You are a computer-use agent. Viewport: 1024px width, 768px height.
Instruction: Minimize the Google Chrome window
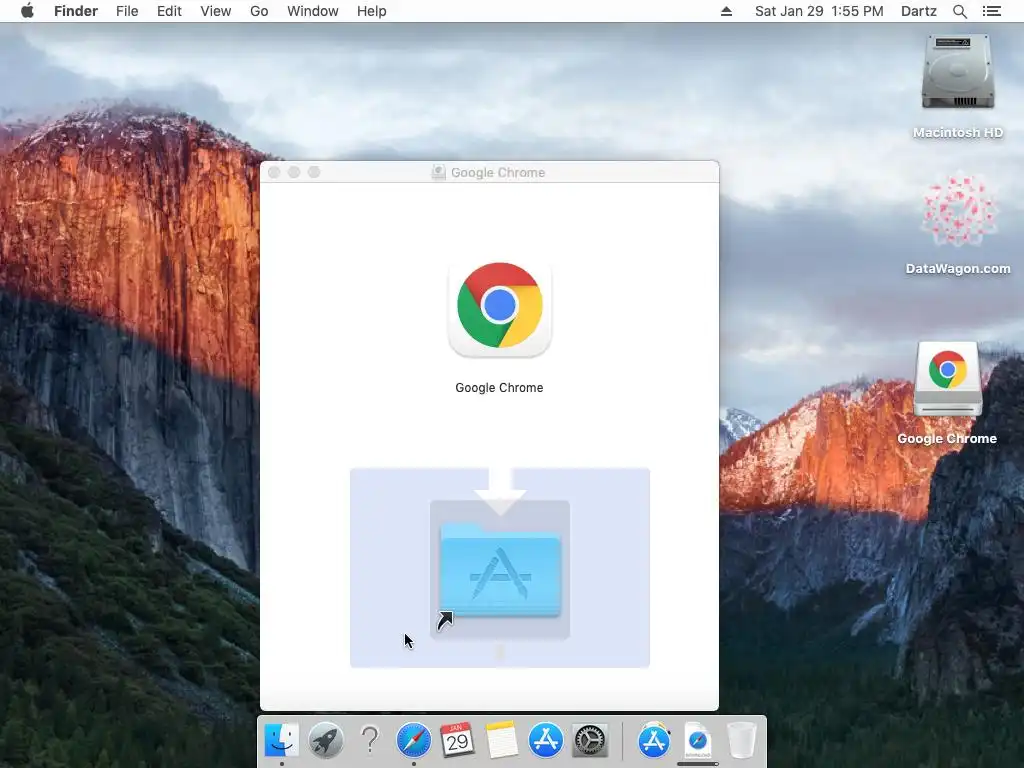click(294, 172)
